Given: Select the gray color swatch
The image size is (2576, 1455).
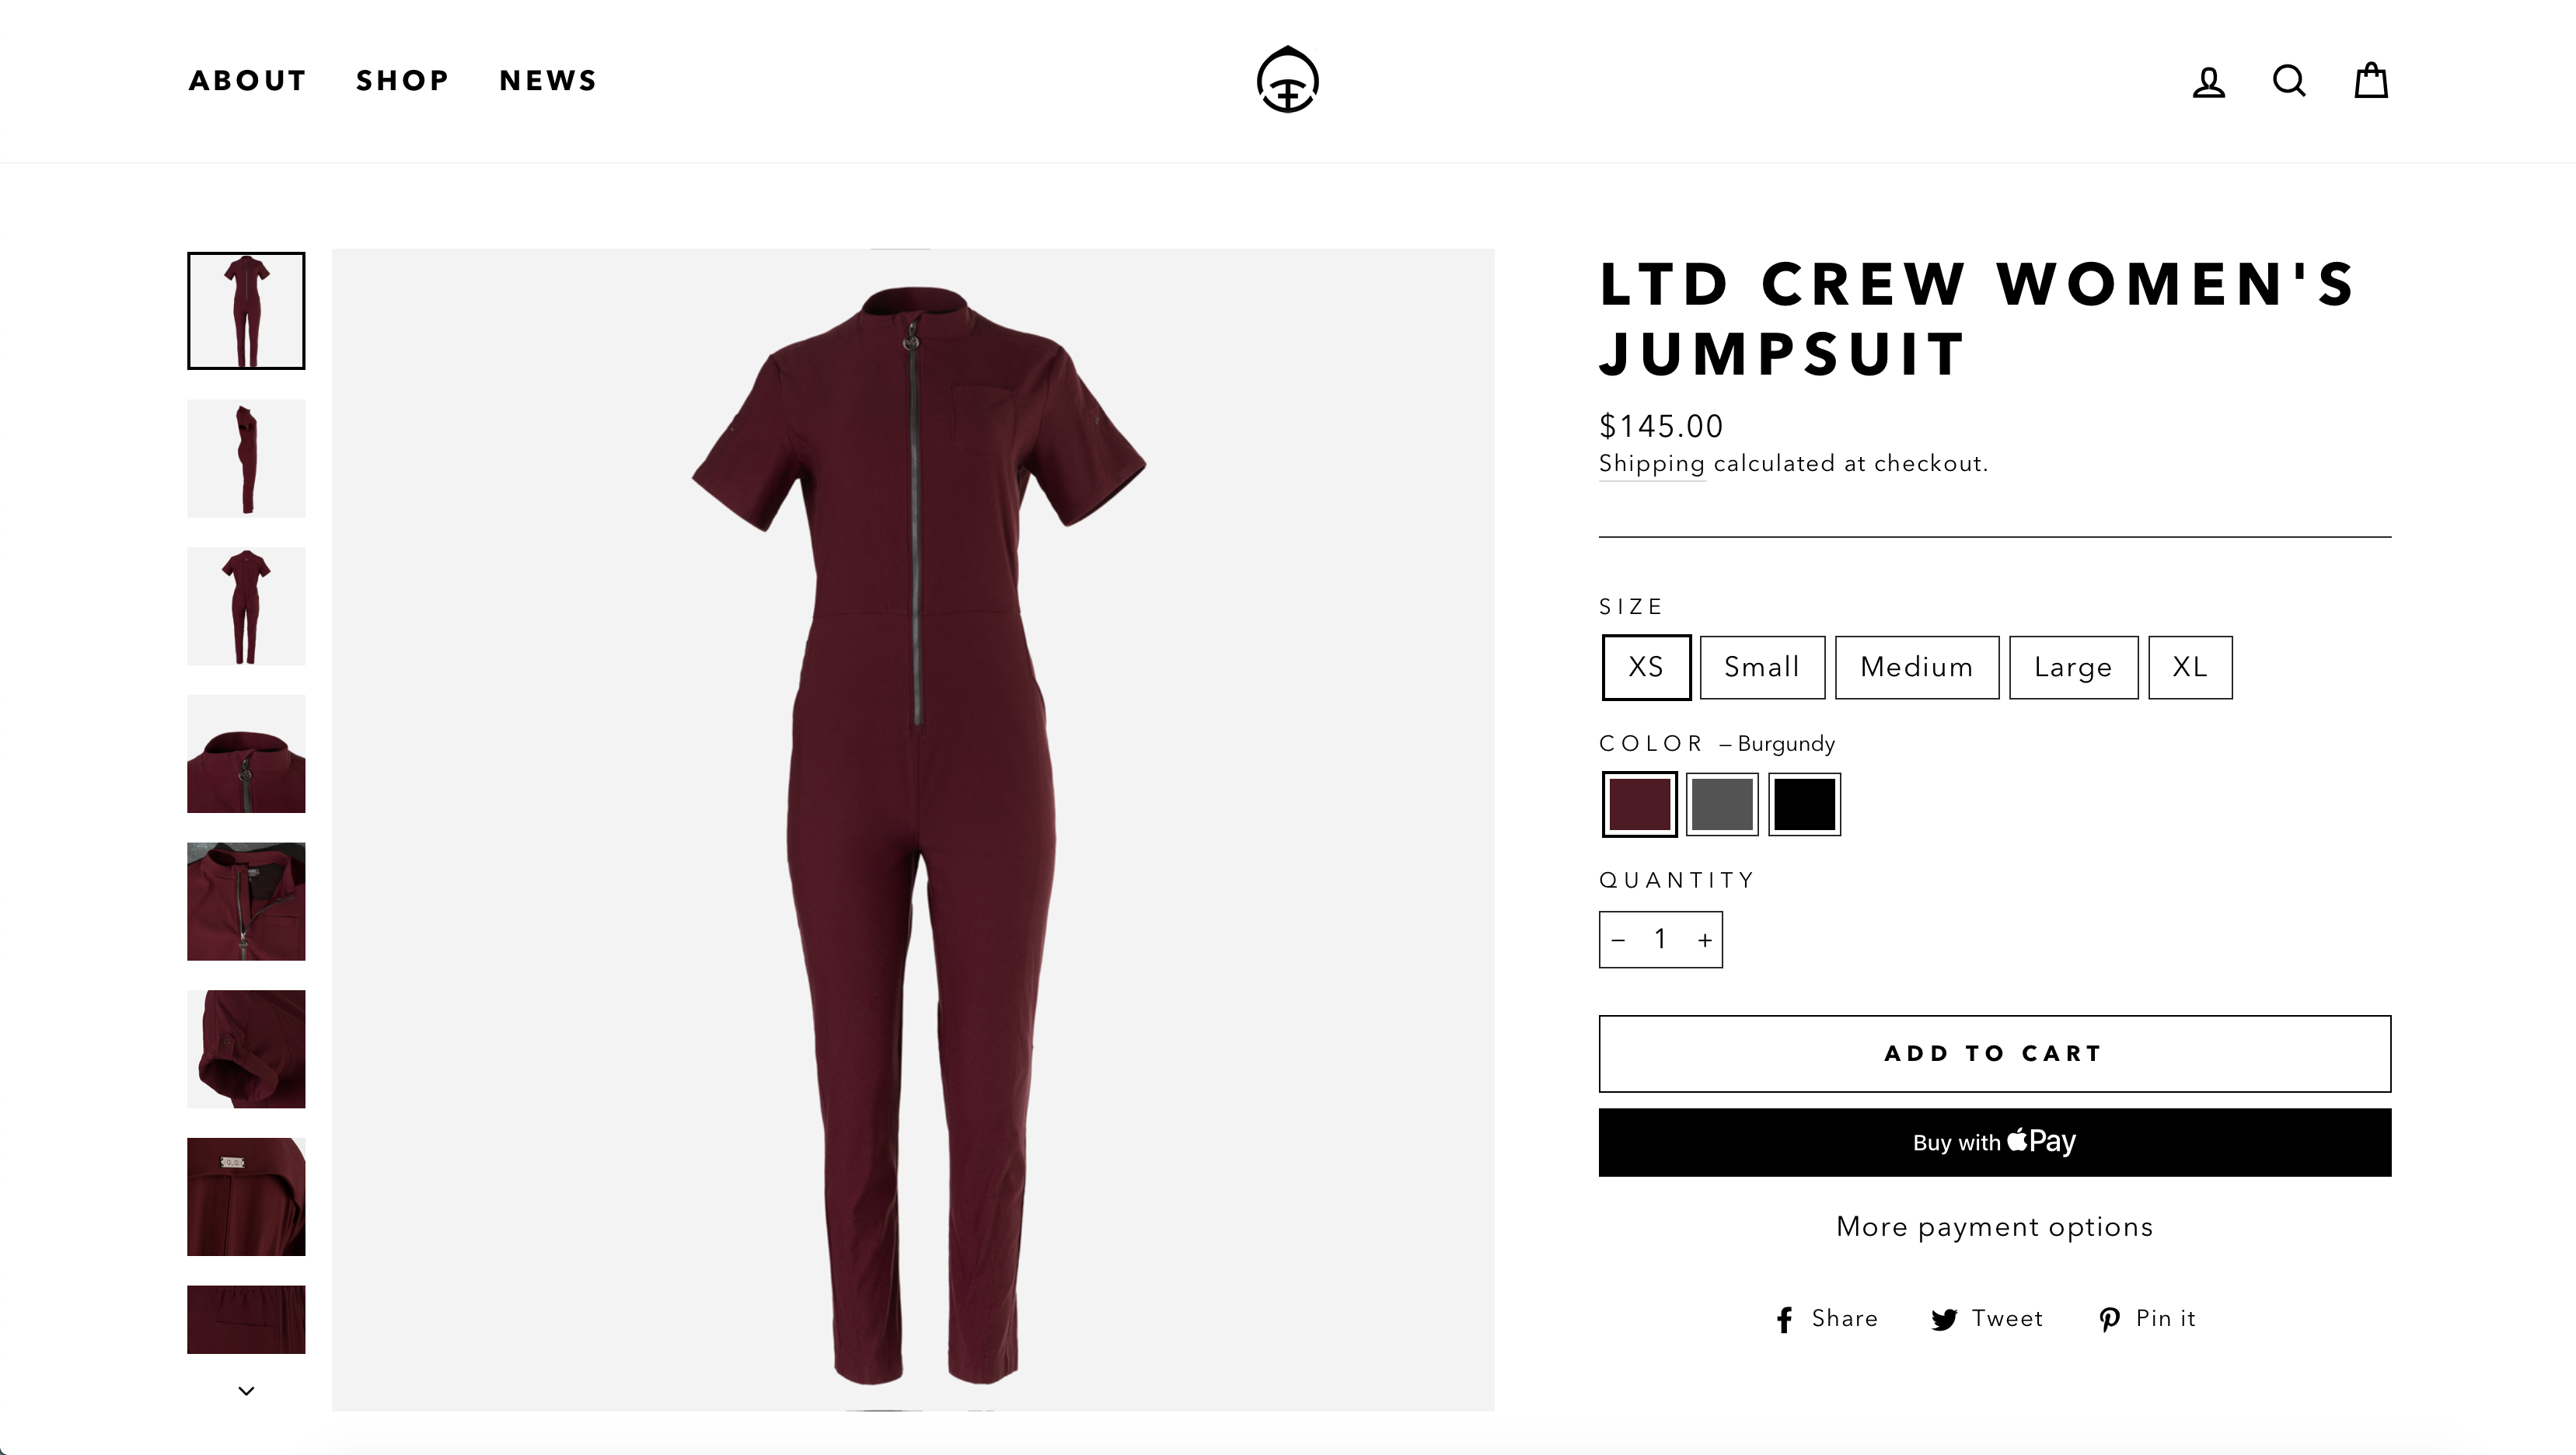Looking at the screenshot, I should pos(1721,804).
